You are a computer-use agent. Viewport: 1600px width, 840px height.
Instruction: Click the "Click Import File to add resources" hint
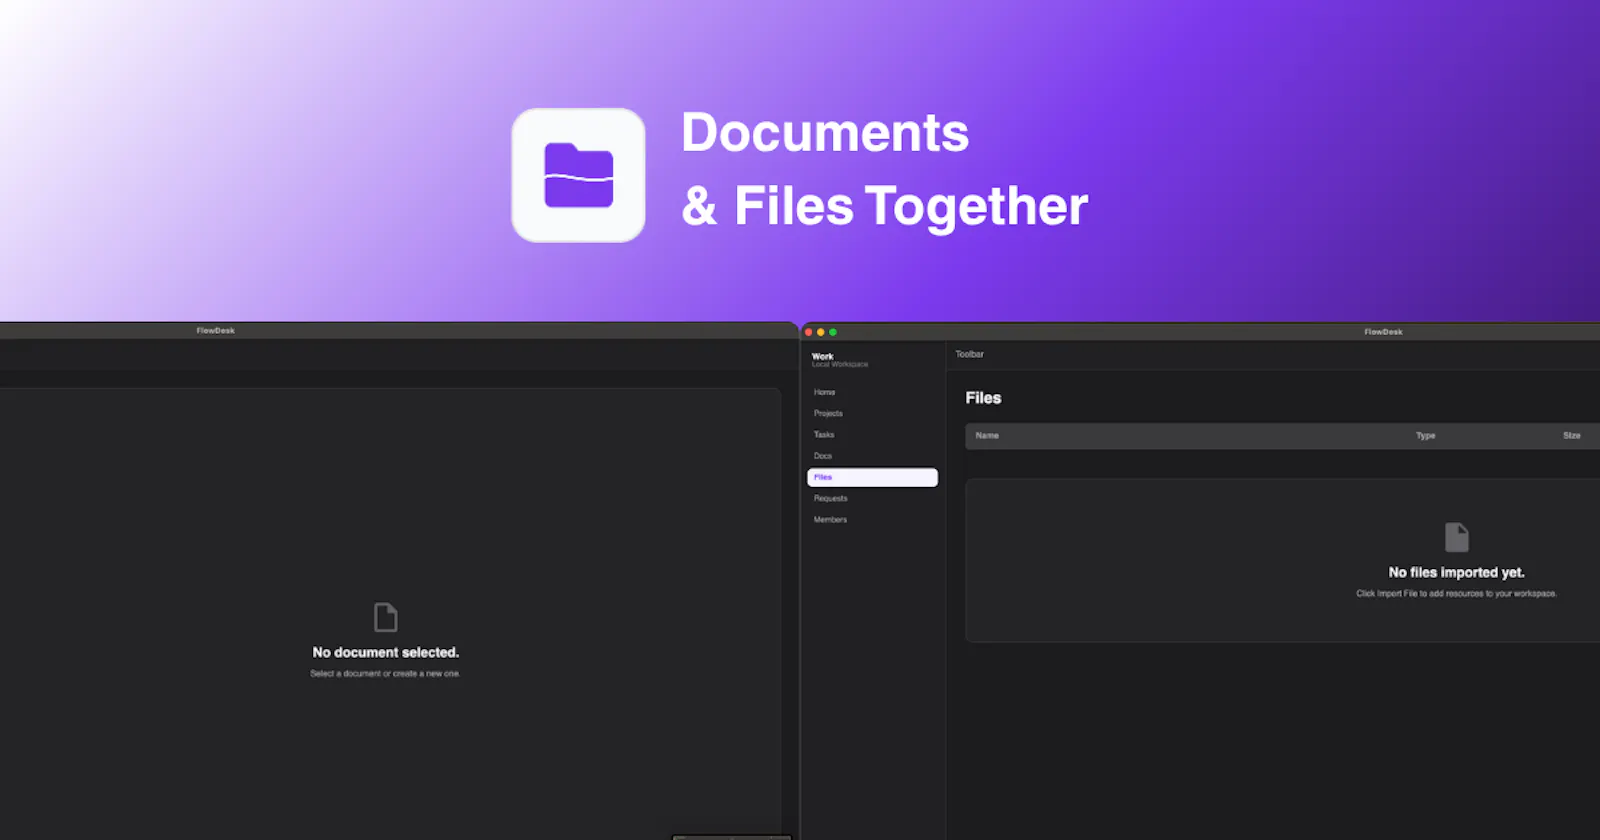click(x=1456, y=594)
